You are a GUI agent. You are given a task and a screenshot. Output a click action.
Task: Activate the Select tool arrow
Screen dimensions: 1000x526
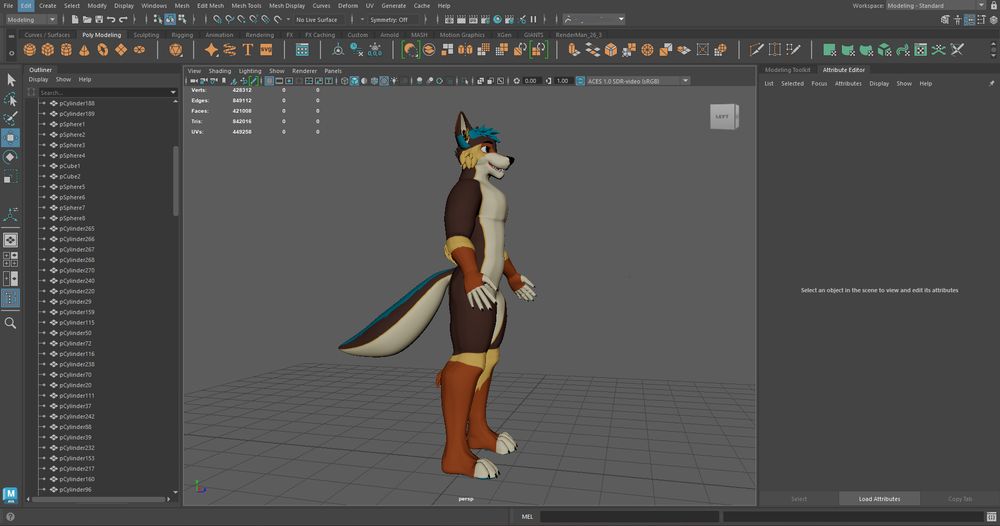11,80
